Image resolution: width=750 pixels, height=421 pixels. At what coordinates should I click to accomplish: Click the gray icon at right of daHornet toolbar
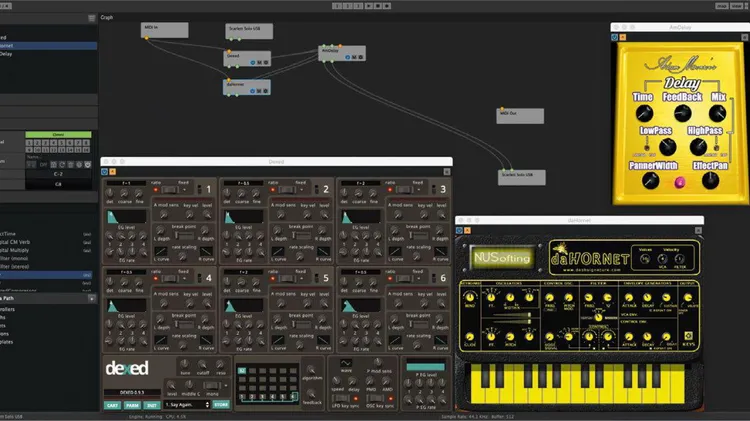point(698,230)
